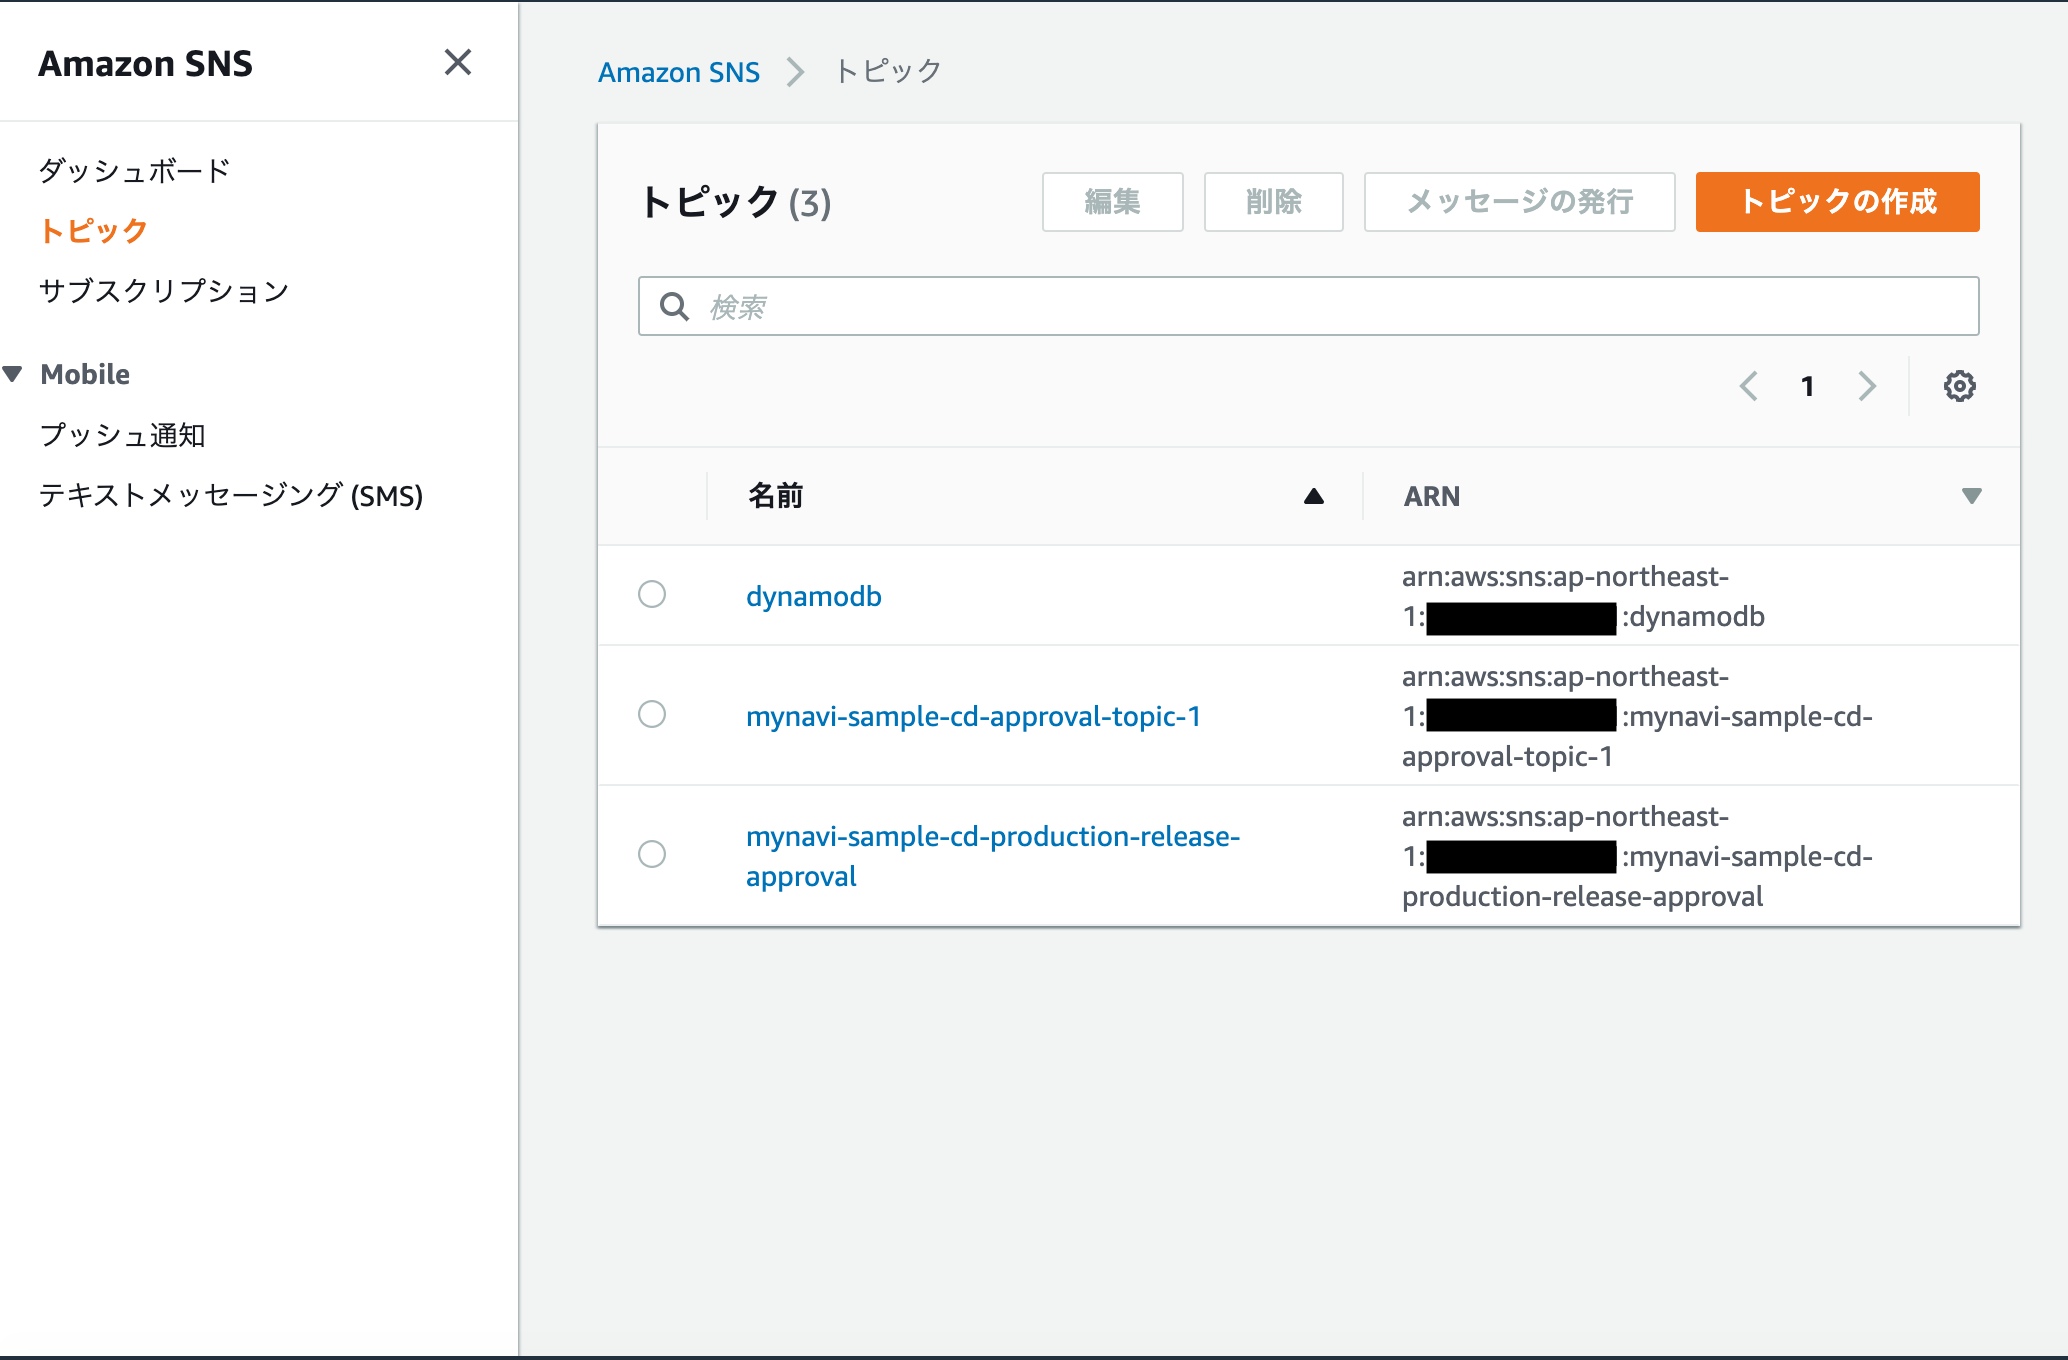
Task: Click the Amazon SNS sidebar title
Action: 145,63
